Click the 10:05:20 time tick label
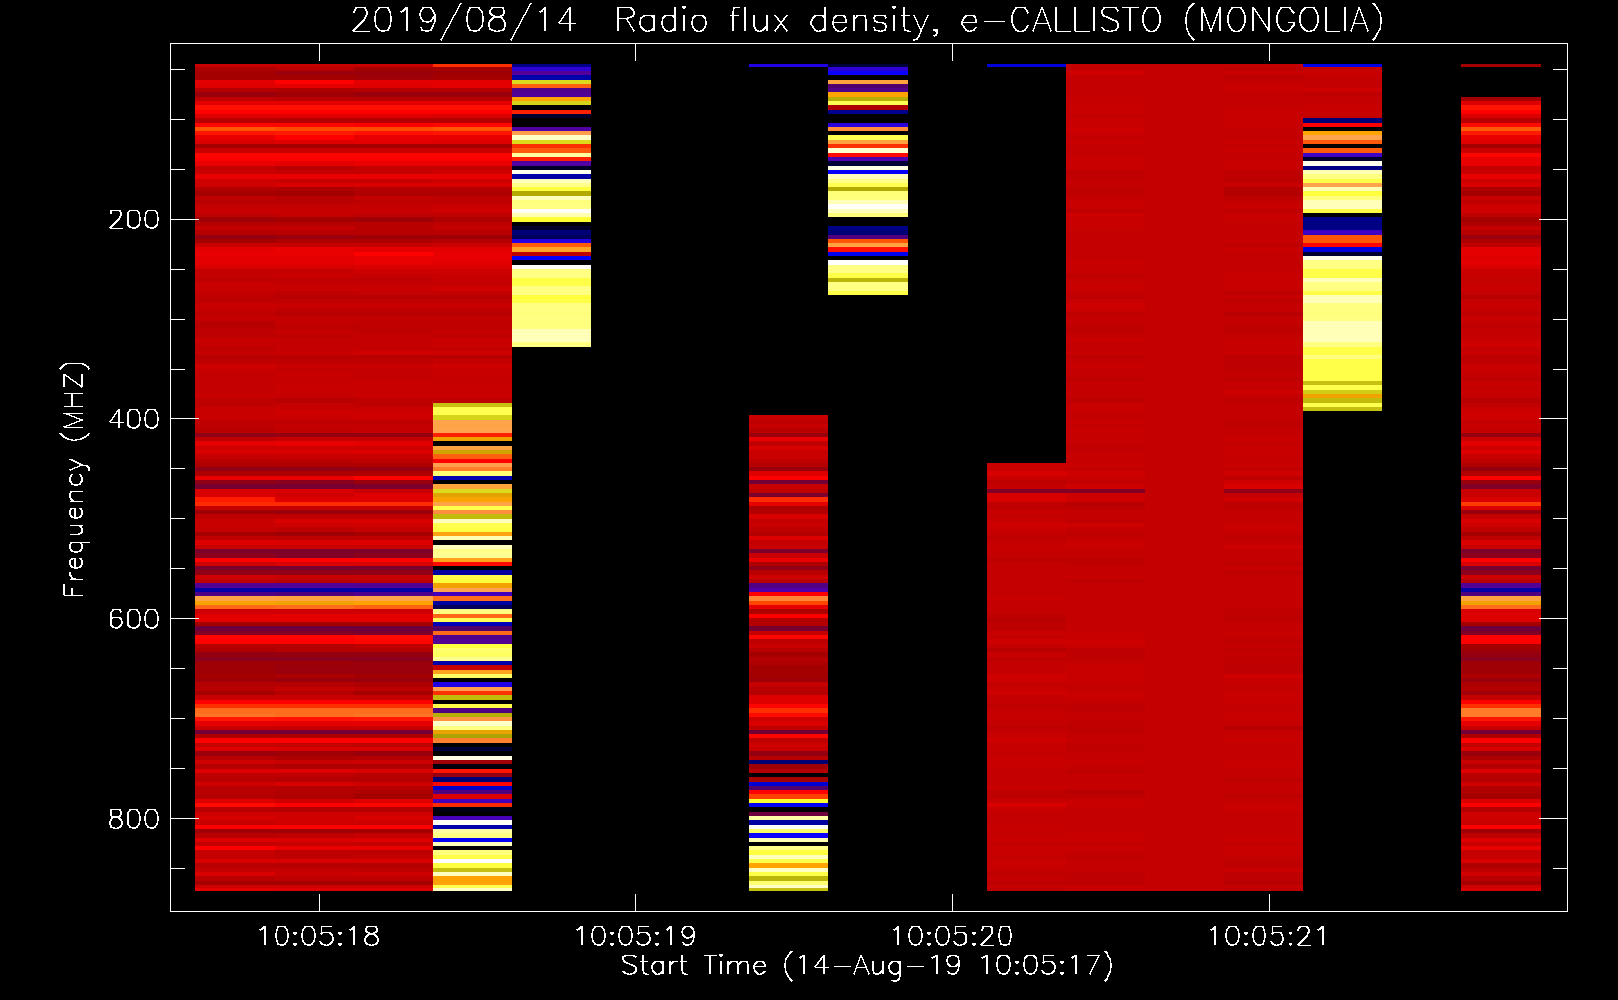Viewport: 1618px width, 1000px height. (952, 937)
